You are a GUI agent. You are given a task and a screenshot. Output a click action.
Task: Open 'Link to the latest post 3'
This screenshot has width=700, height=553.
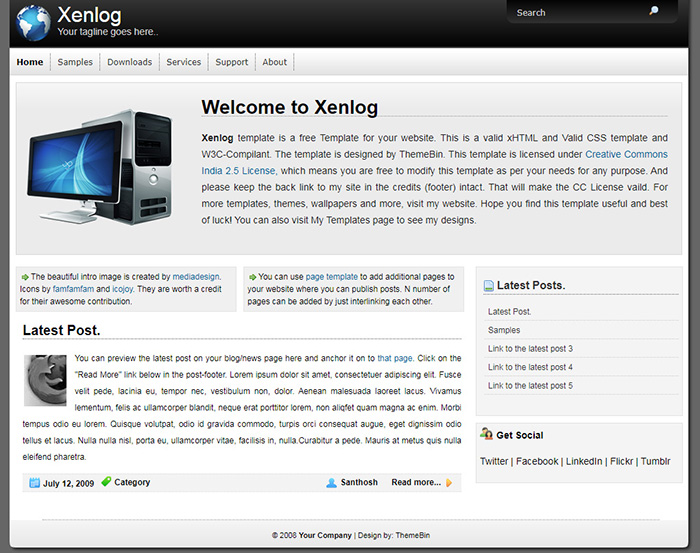(x=530, y=349)
